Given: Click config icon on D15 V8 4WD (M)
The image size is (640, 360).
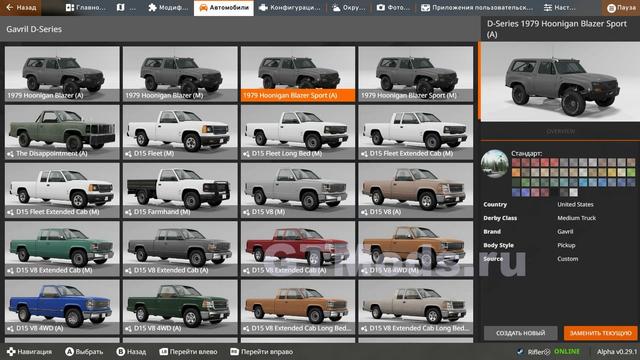Looking at the screenshot, I should coord(364,271).
